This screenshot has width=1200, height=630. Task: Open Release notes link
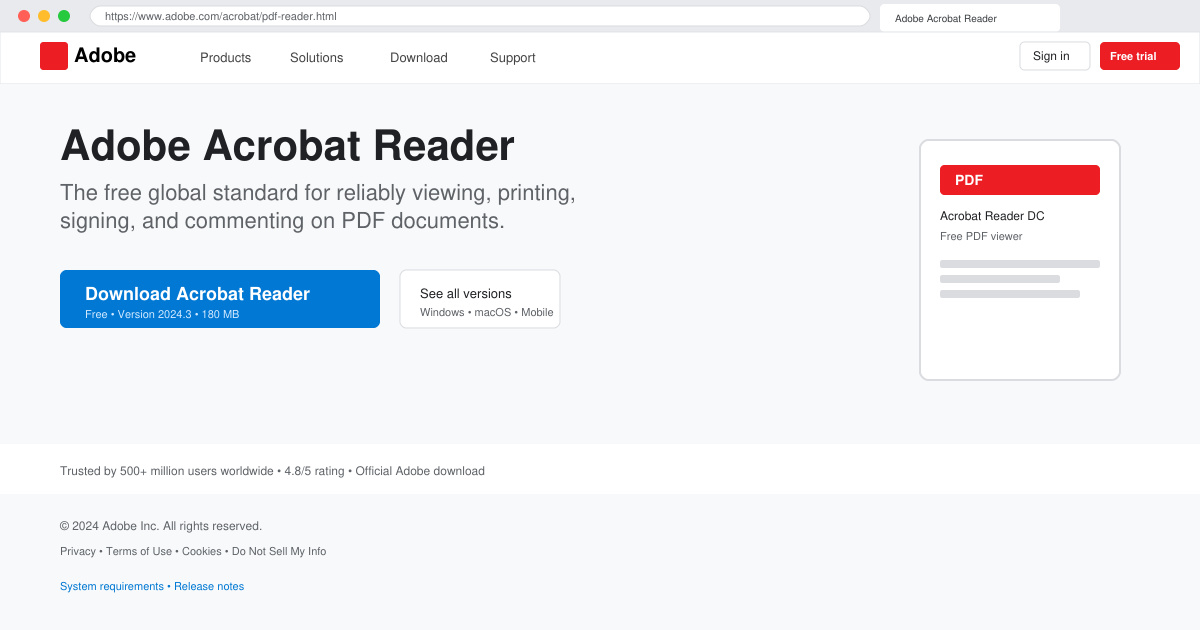209,586
